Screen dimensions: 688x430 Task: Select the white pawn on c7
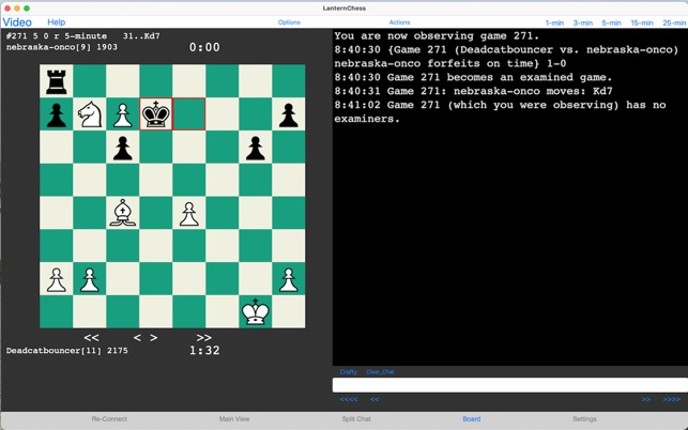(123, 115)
